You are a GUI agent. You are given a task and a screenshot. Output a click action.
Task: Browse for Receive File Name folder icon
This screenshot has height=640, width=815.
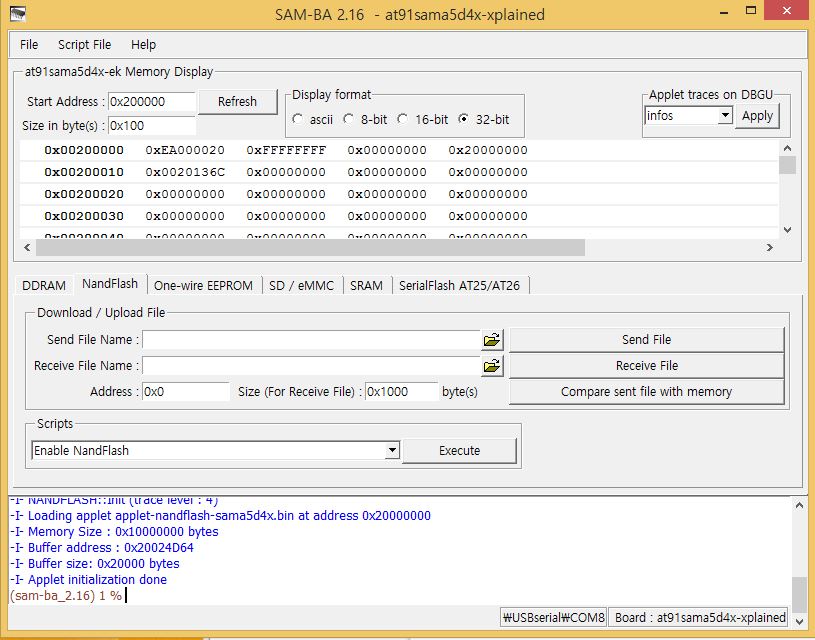(x=491, y=366)
